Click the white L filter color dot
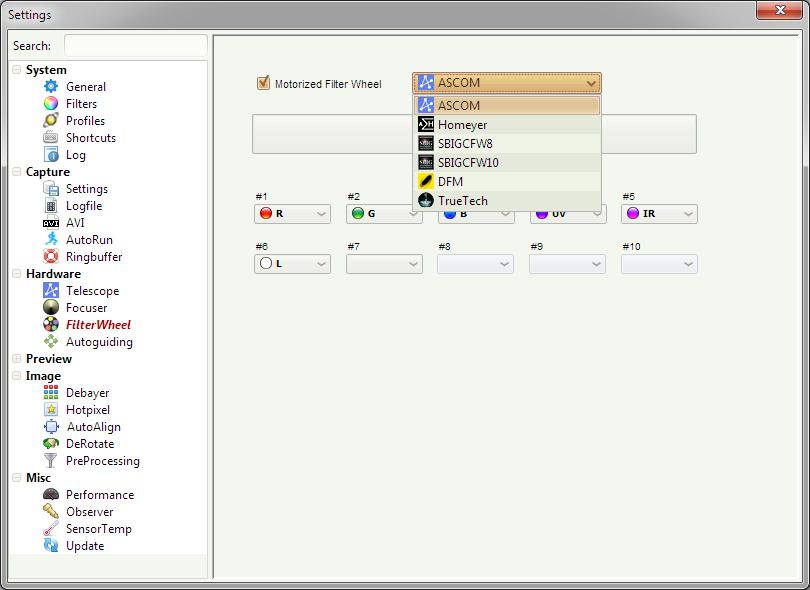The image size is (810, 590). click(266, 263)
